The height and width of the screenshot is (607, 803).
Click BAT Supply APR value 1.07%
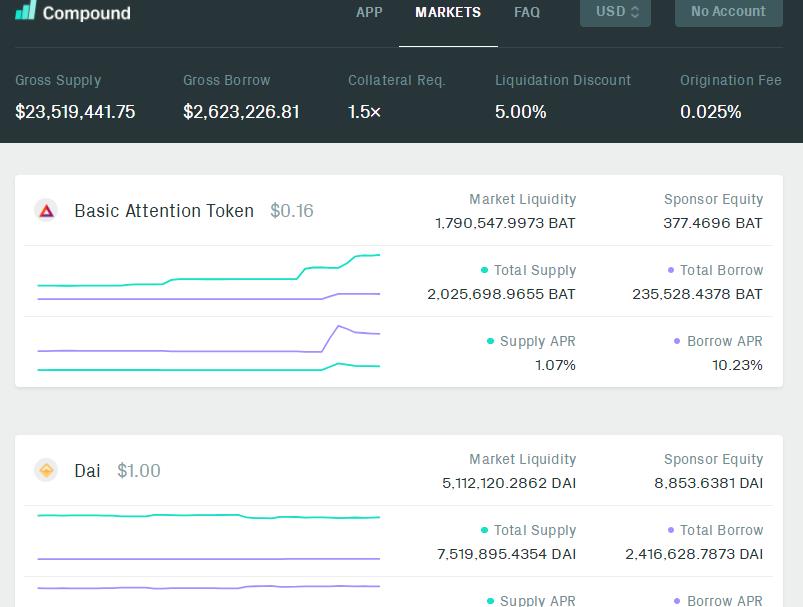coord(556,365)
